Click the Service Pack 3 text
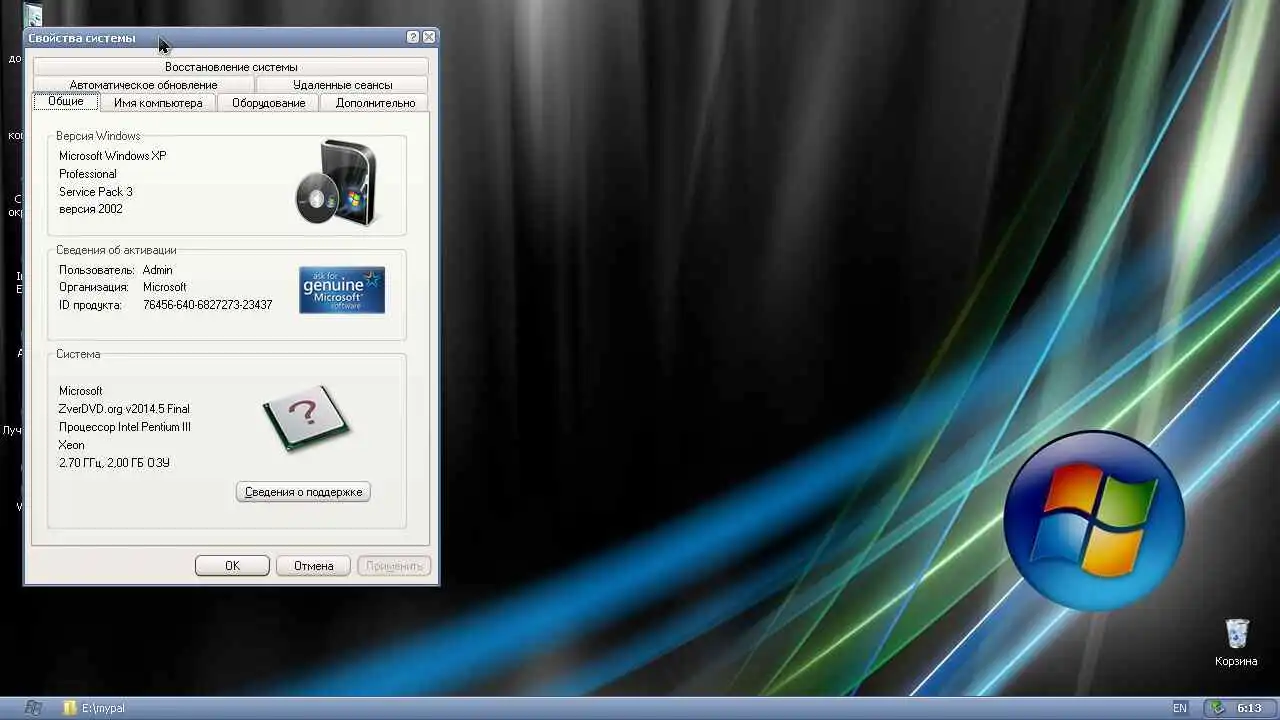The width and height of the screenshot is (1280, 720). pos(95,192)
